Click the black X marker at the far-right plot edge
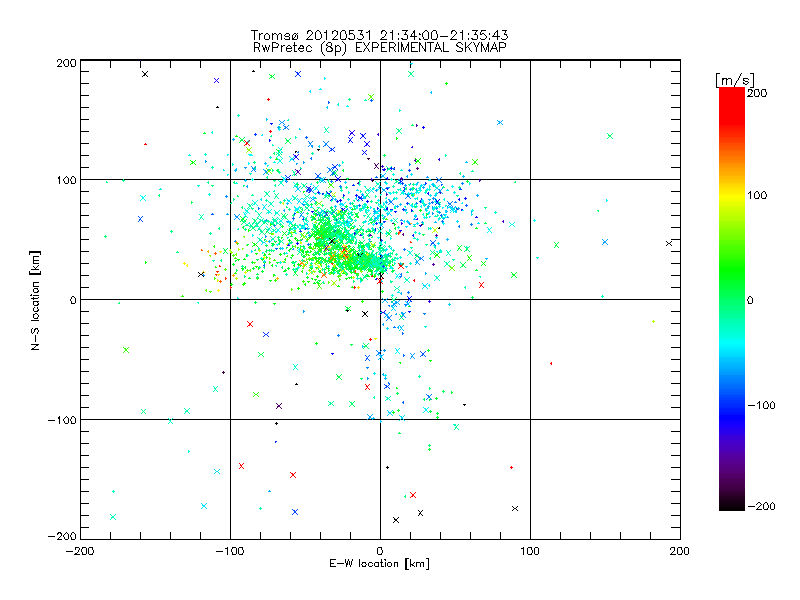The image size is (800, 600). point(669,243)
